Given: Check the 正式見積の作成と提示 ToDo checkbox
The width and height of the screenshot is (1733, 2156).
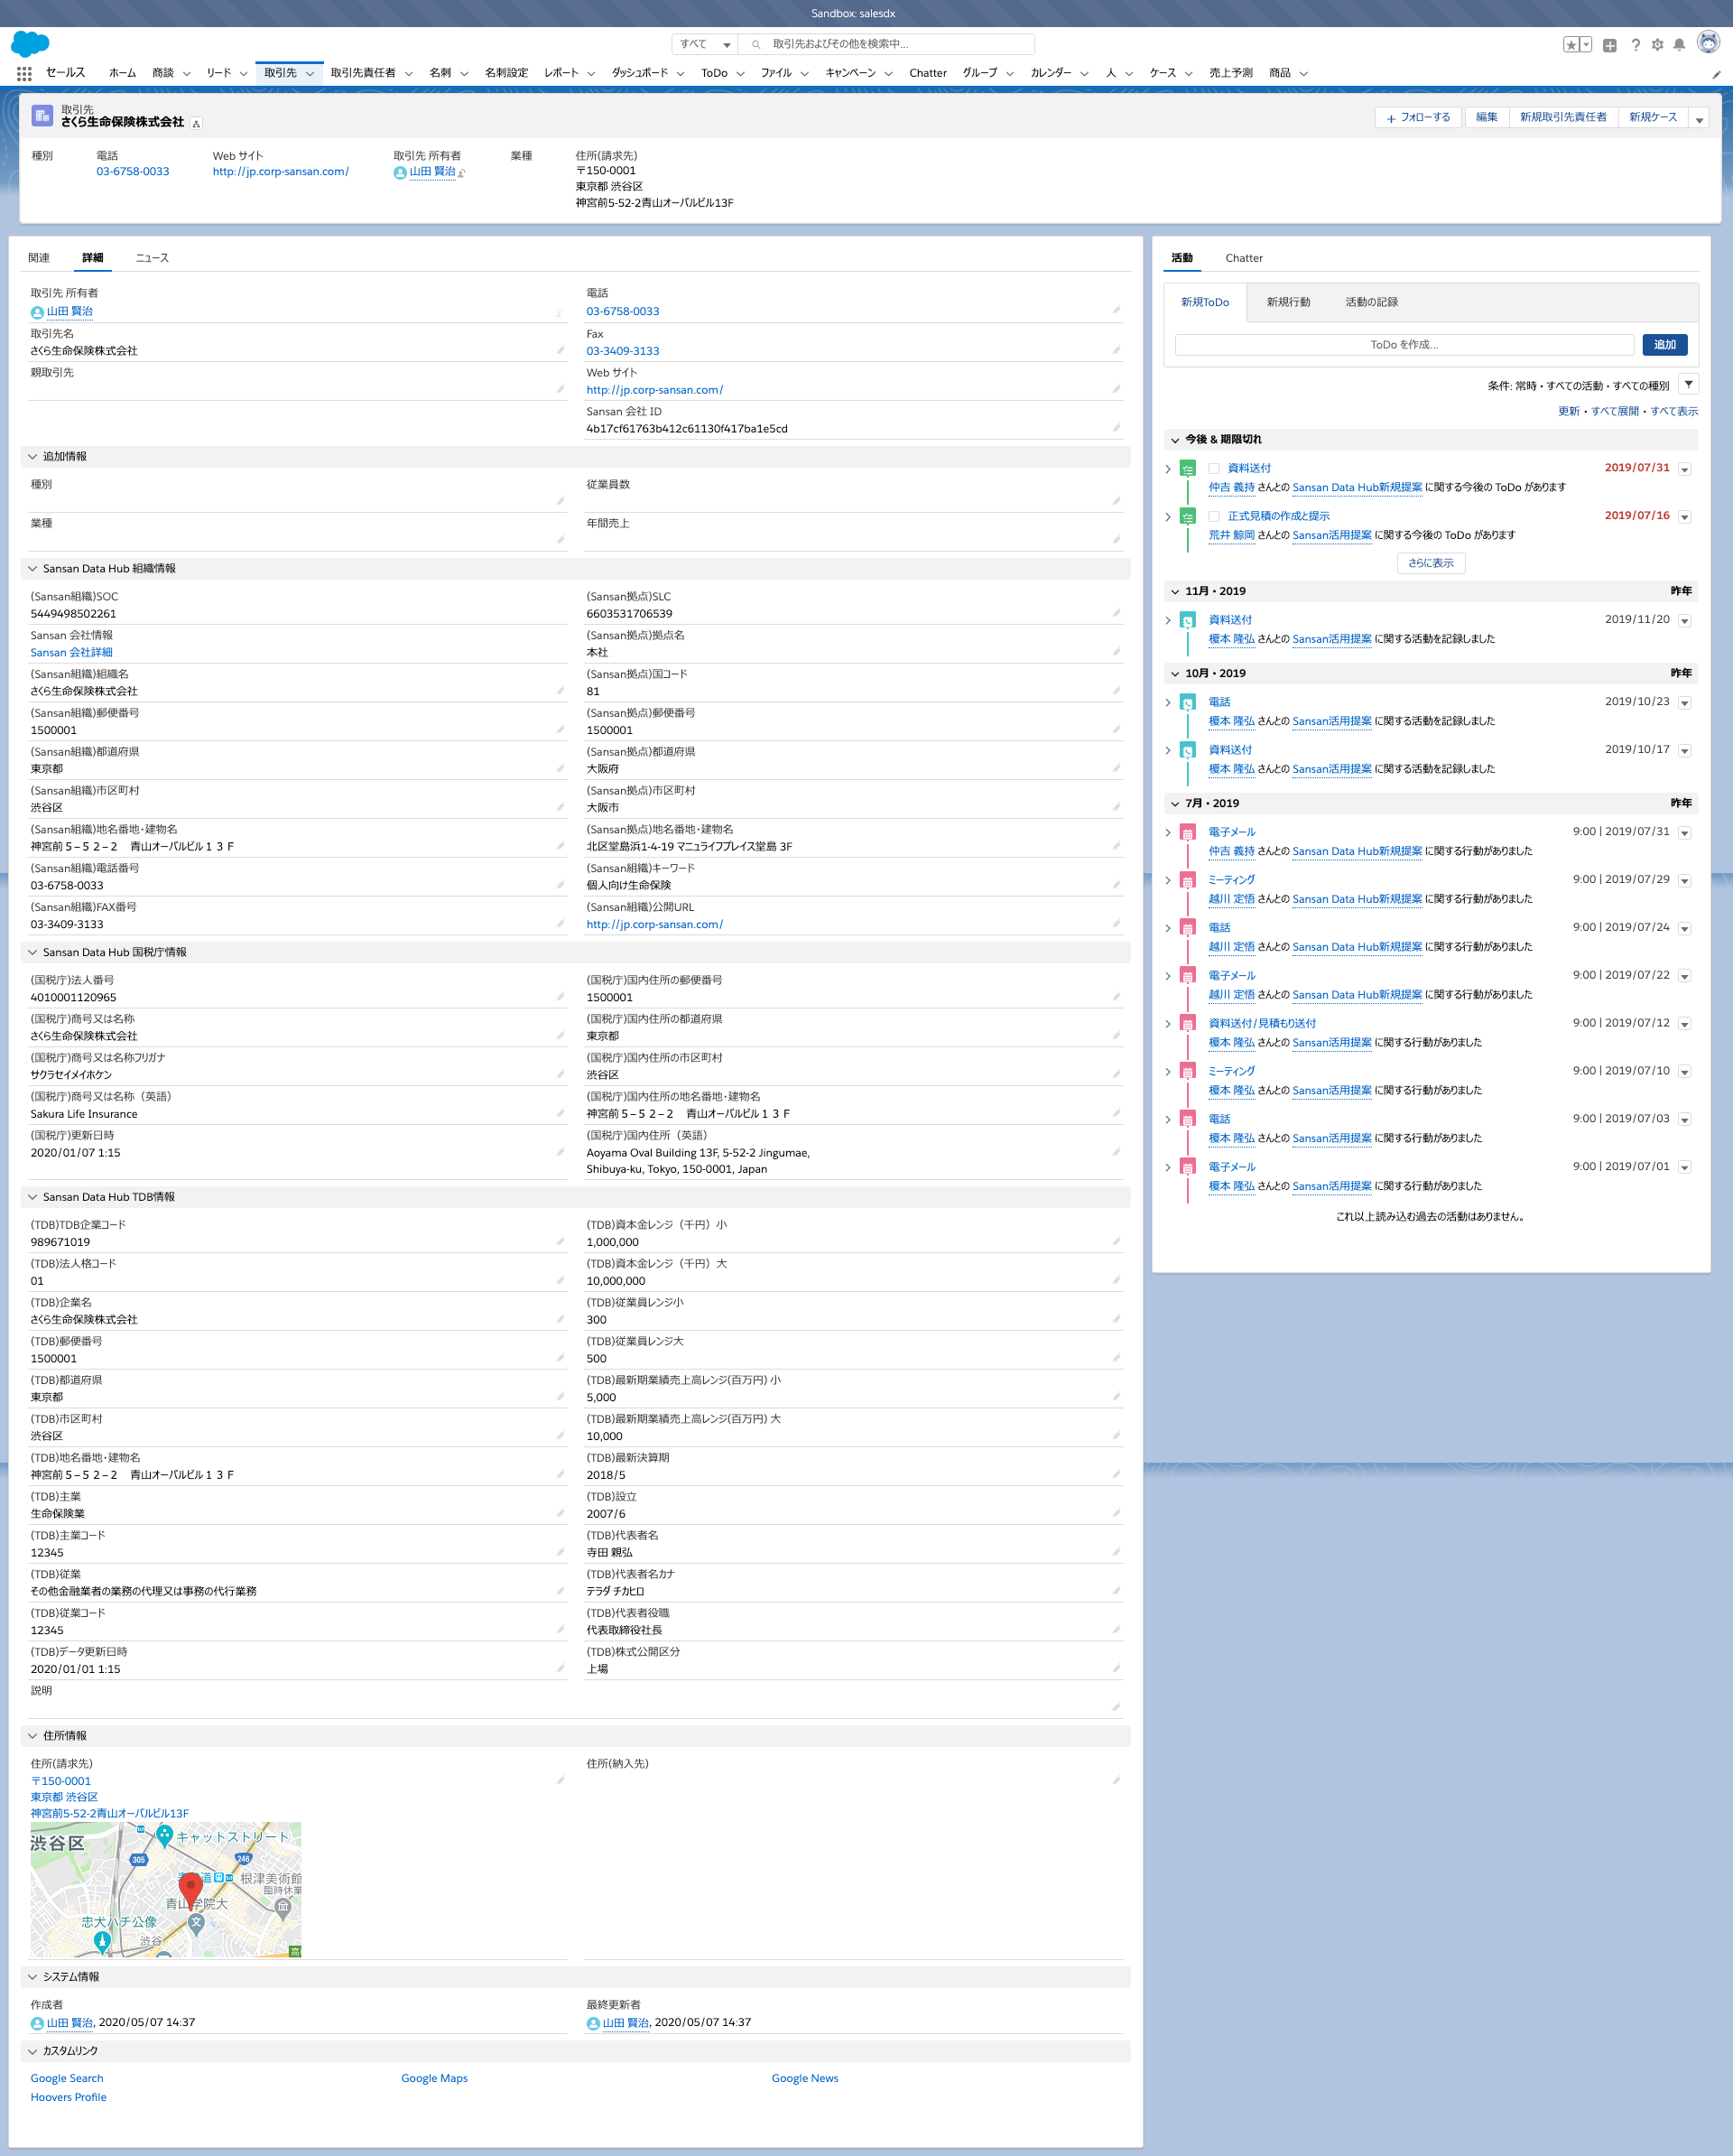Looking at the screenshot, I should coord(1213,517).
